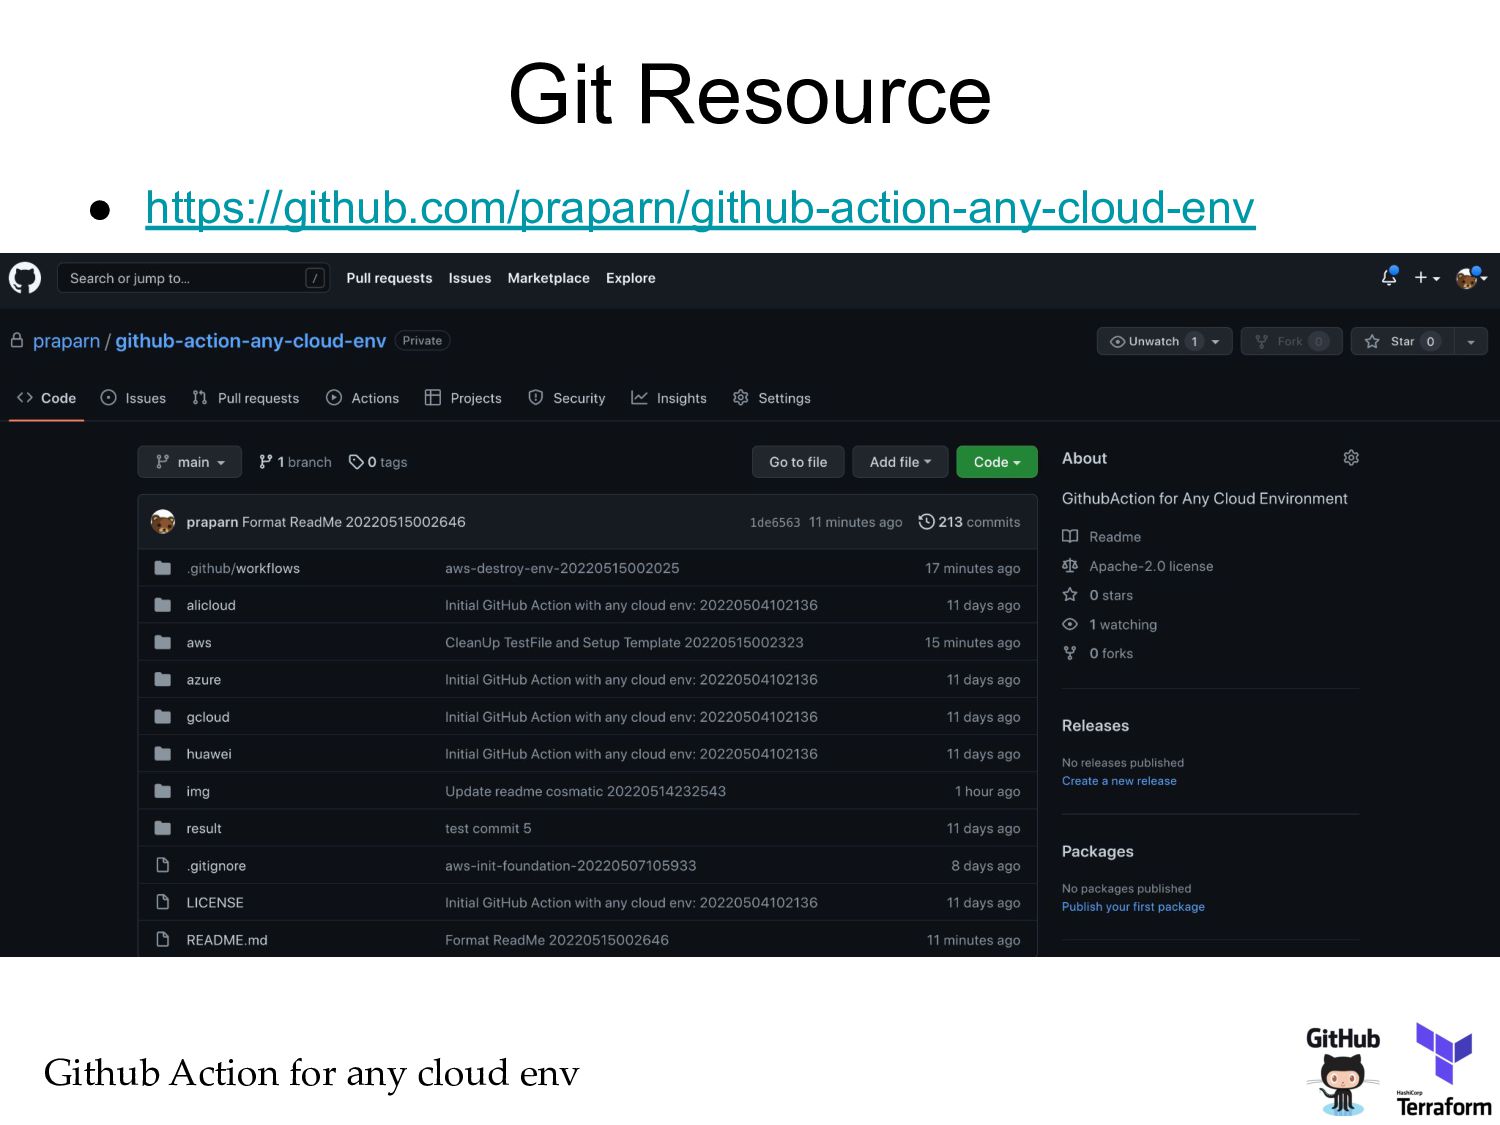
Task: Switch to the Settings tab
Action: pos(772,398)
